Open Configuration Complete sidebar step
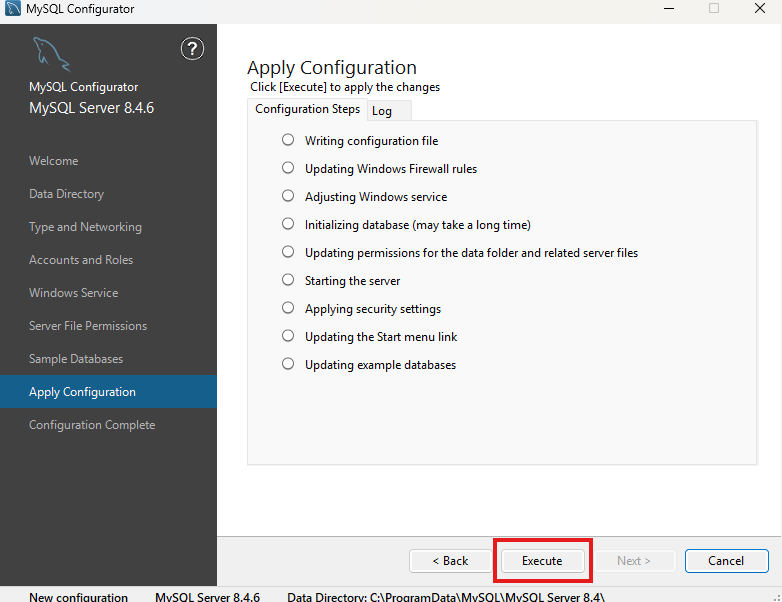The image size is (782, 602). (92, 425)
